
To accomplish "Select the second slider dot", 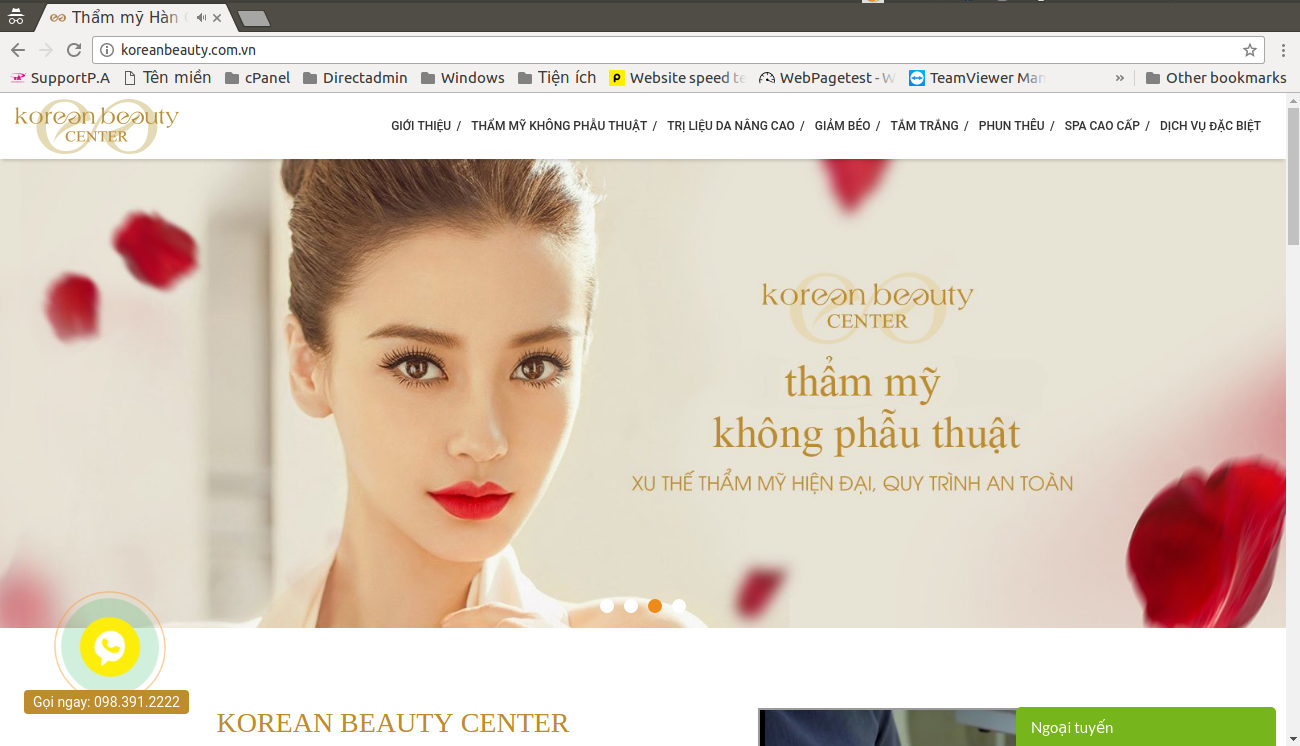I will pos(631,606).
